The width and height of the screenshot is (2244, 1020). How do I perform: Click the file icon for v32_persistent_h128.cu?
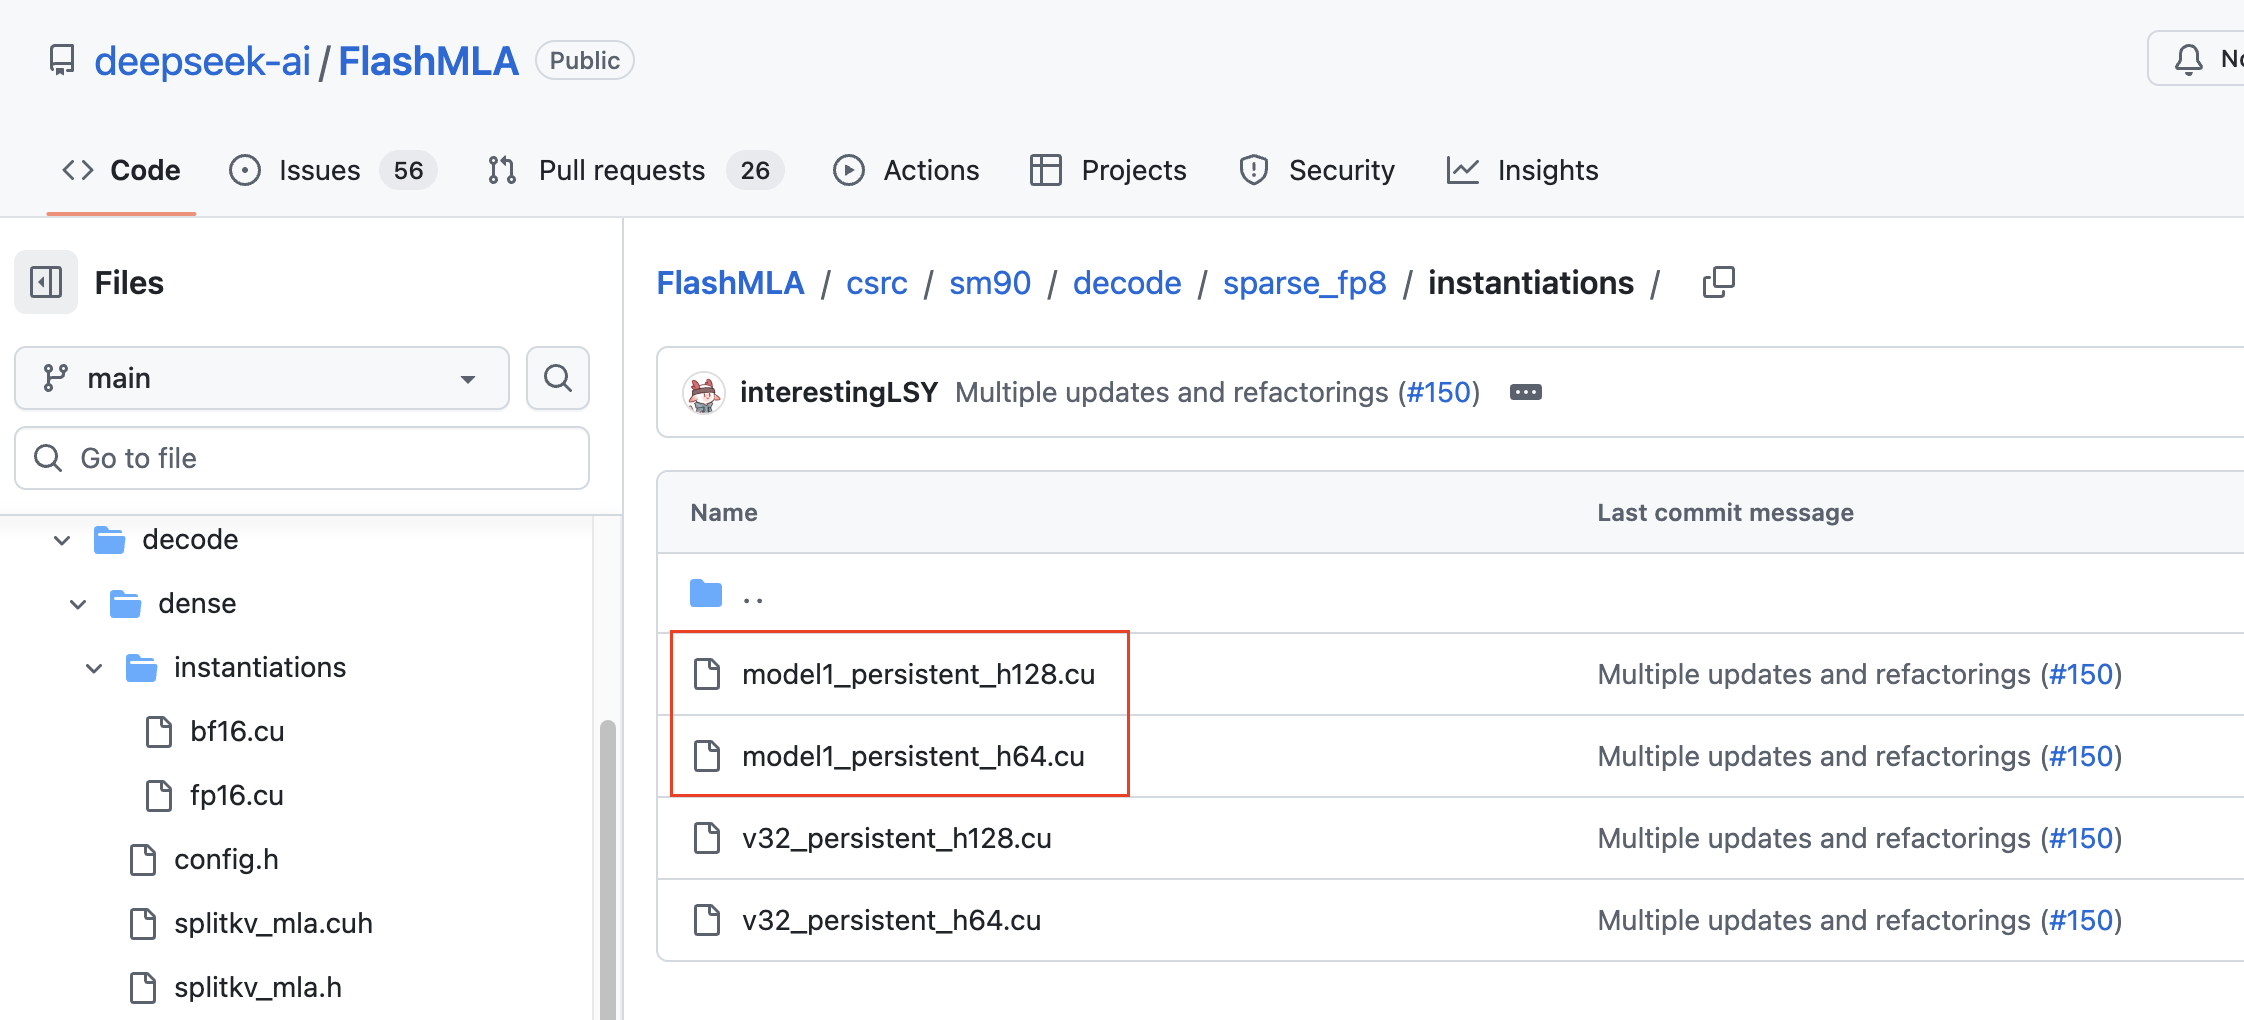pyautogui.click(x=707, y=838)
